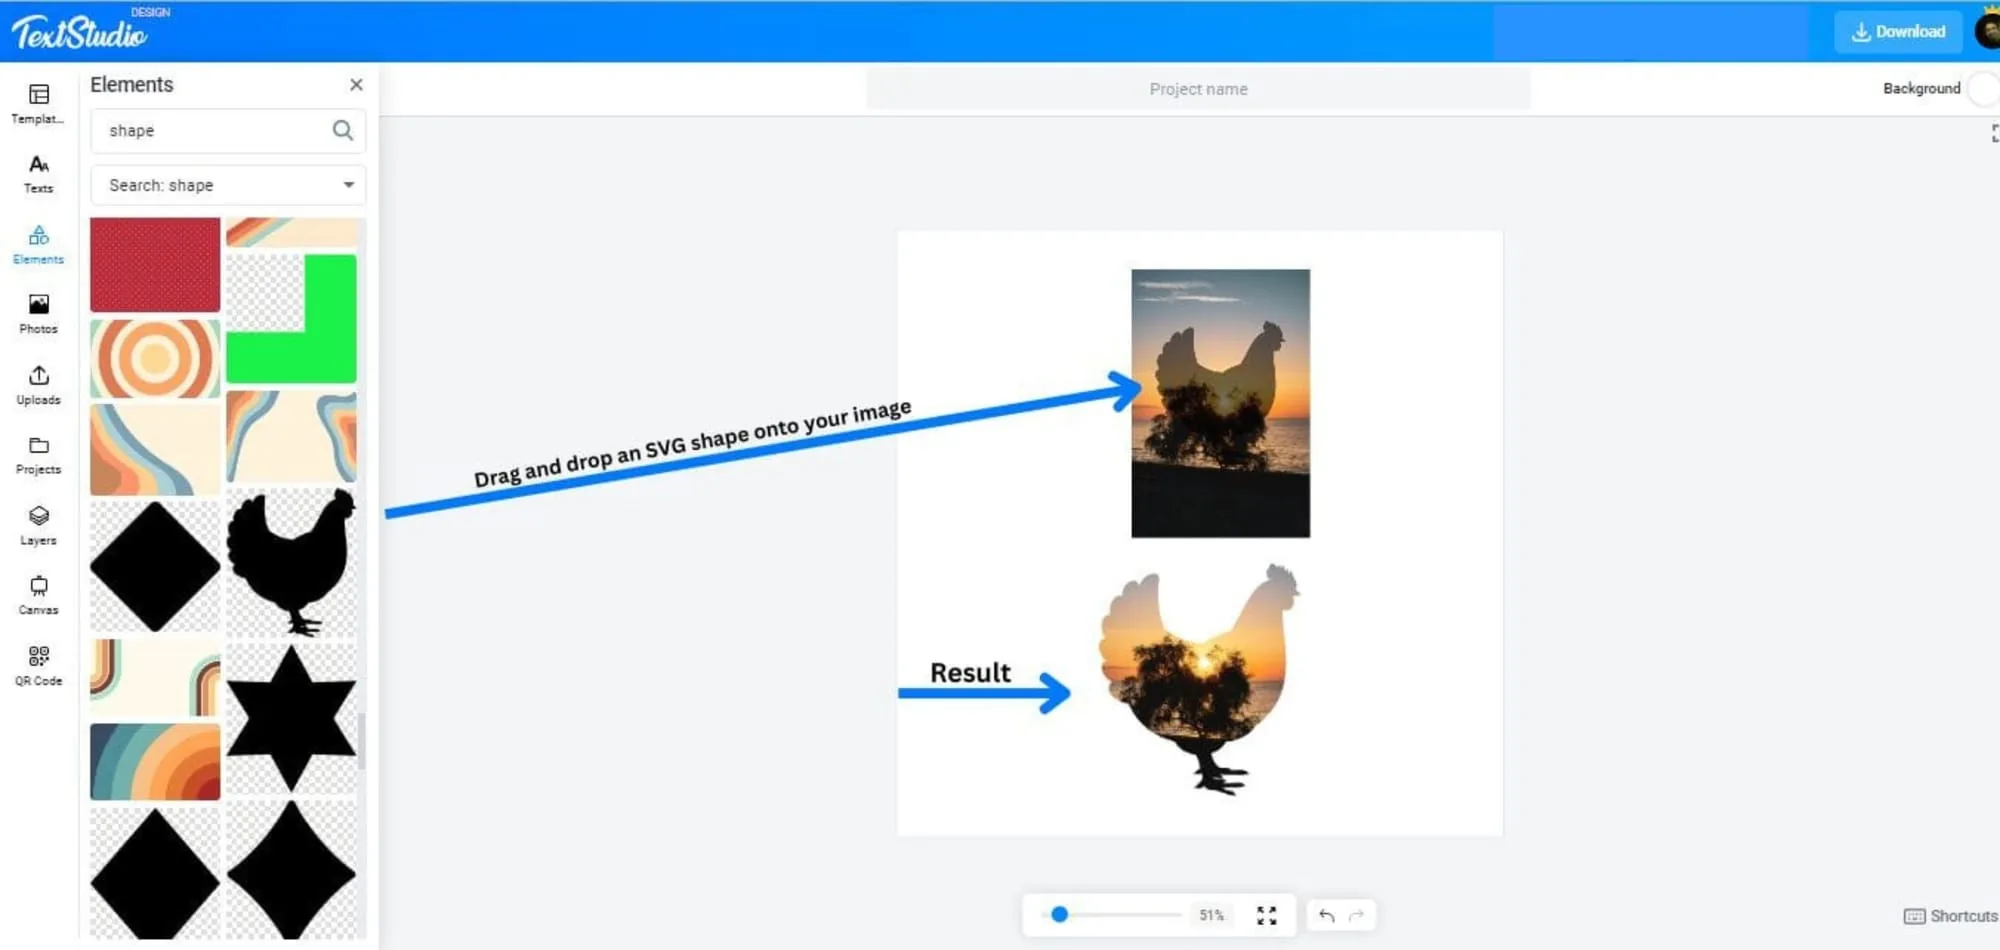Click the redo arrow icon
This screenshot has width=2000, height=950.
click(1356, 915)
